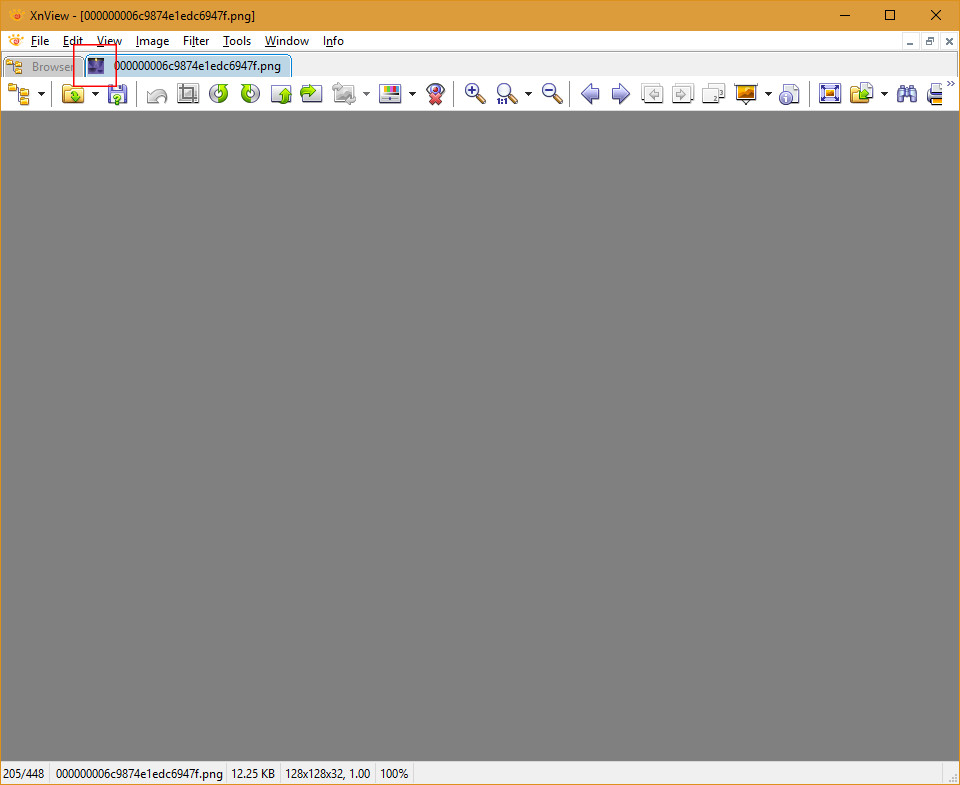
Task: Open the image properties info icon
Action: pos(789,94)
